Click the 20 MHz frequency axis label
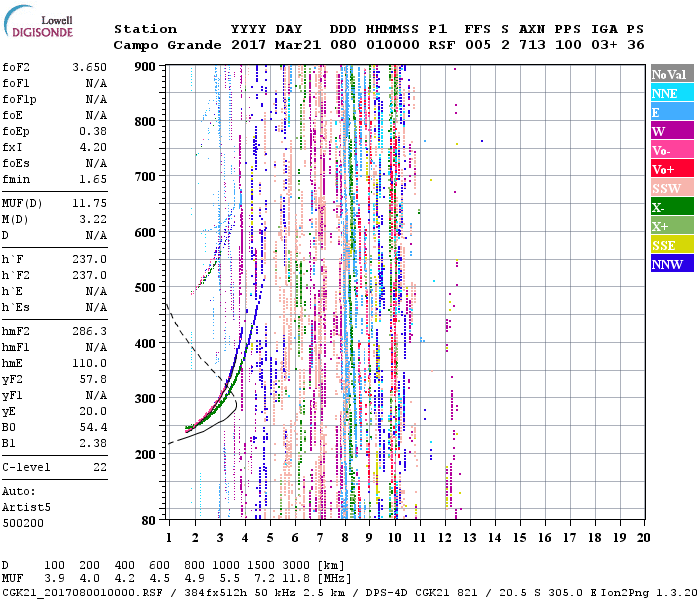 click(643, 538)
